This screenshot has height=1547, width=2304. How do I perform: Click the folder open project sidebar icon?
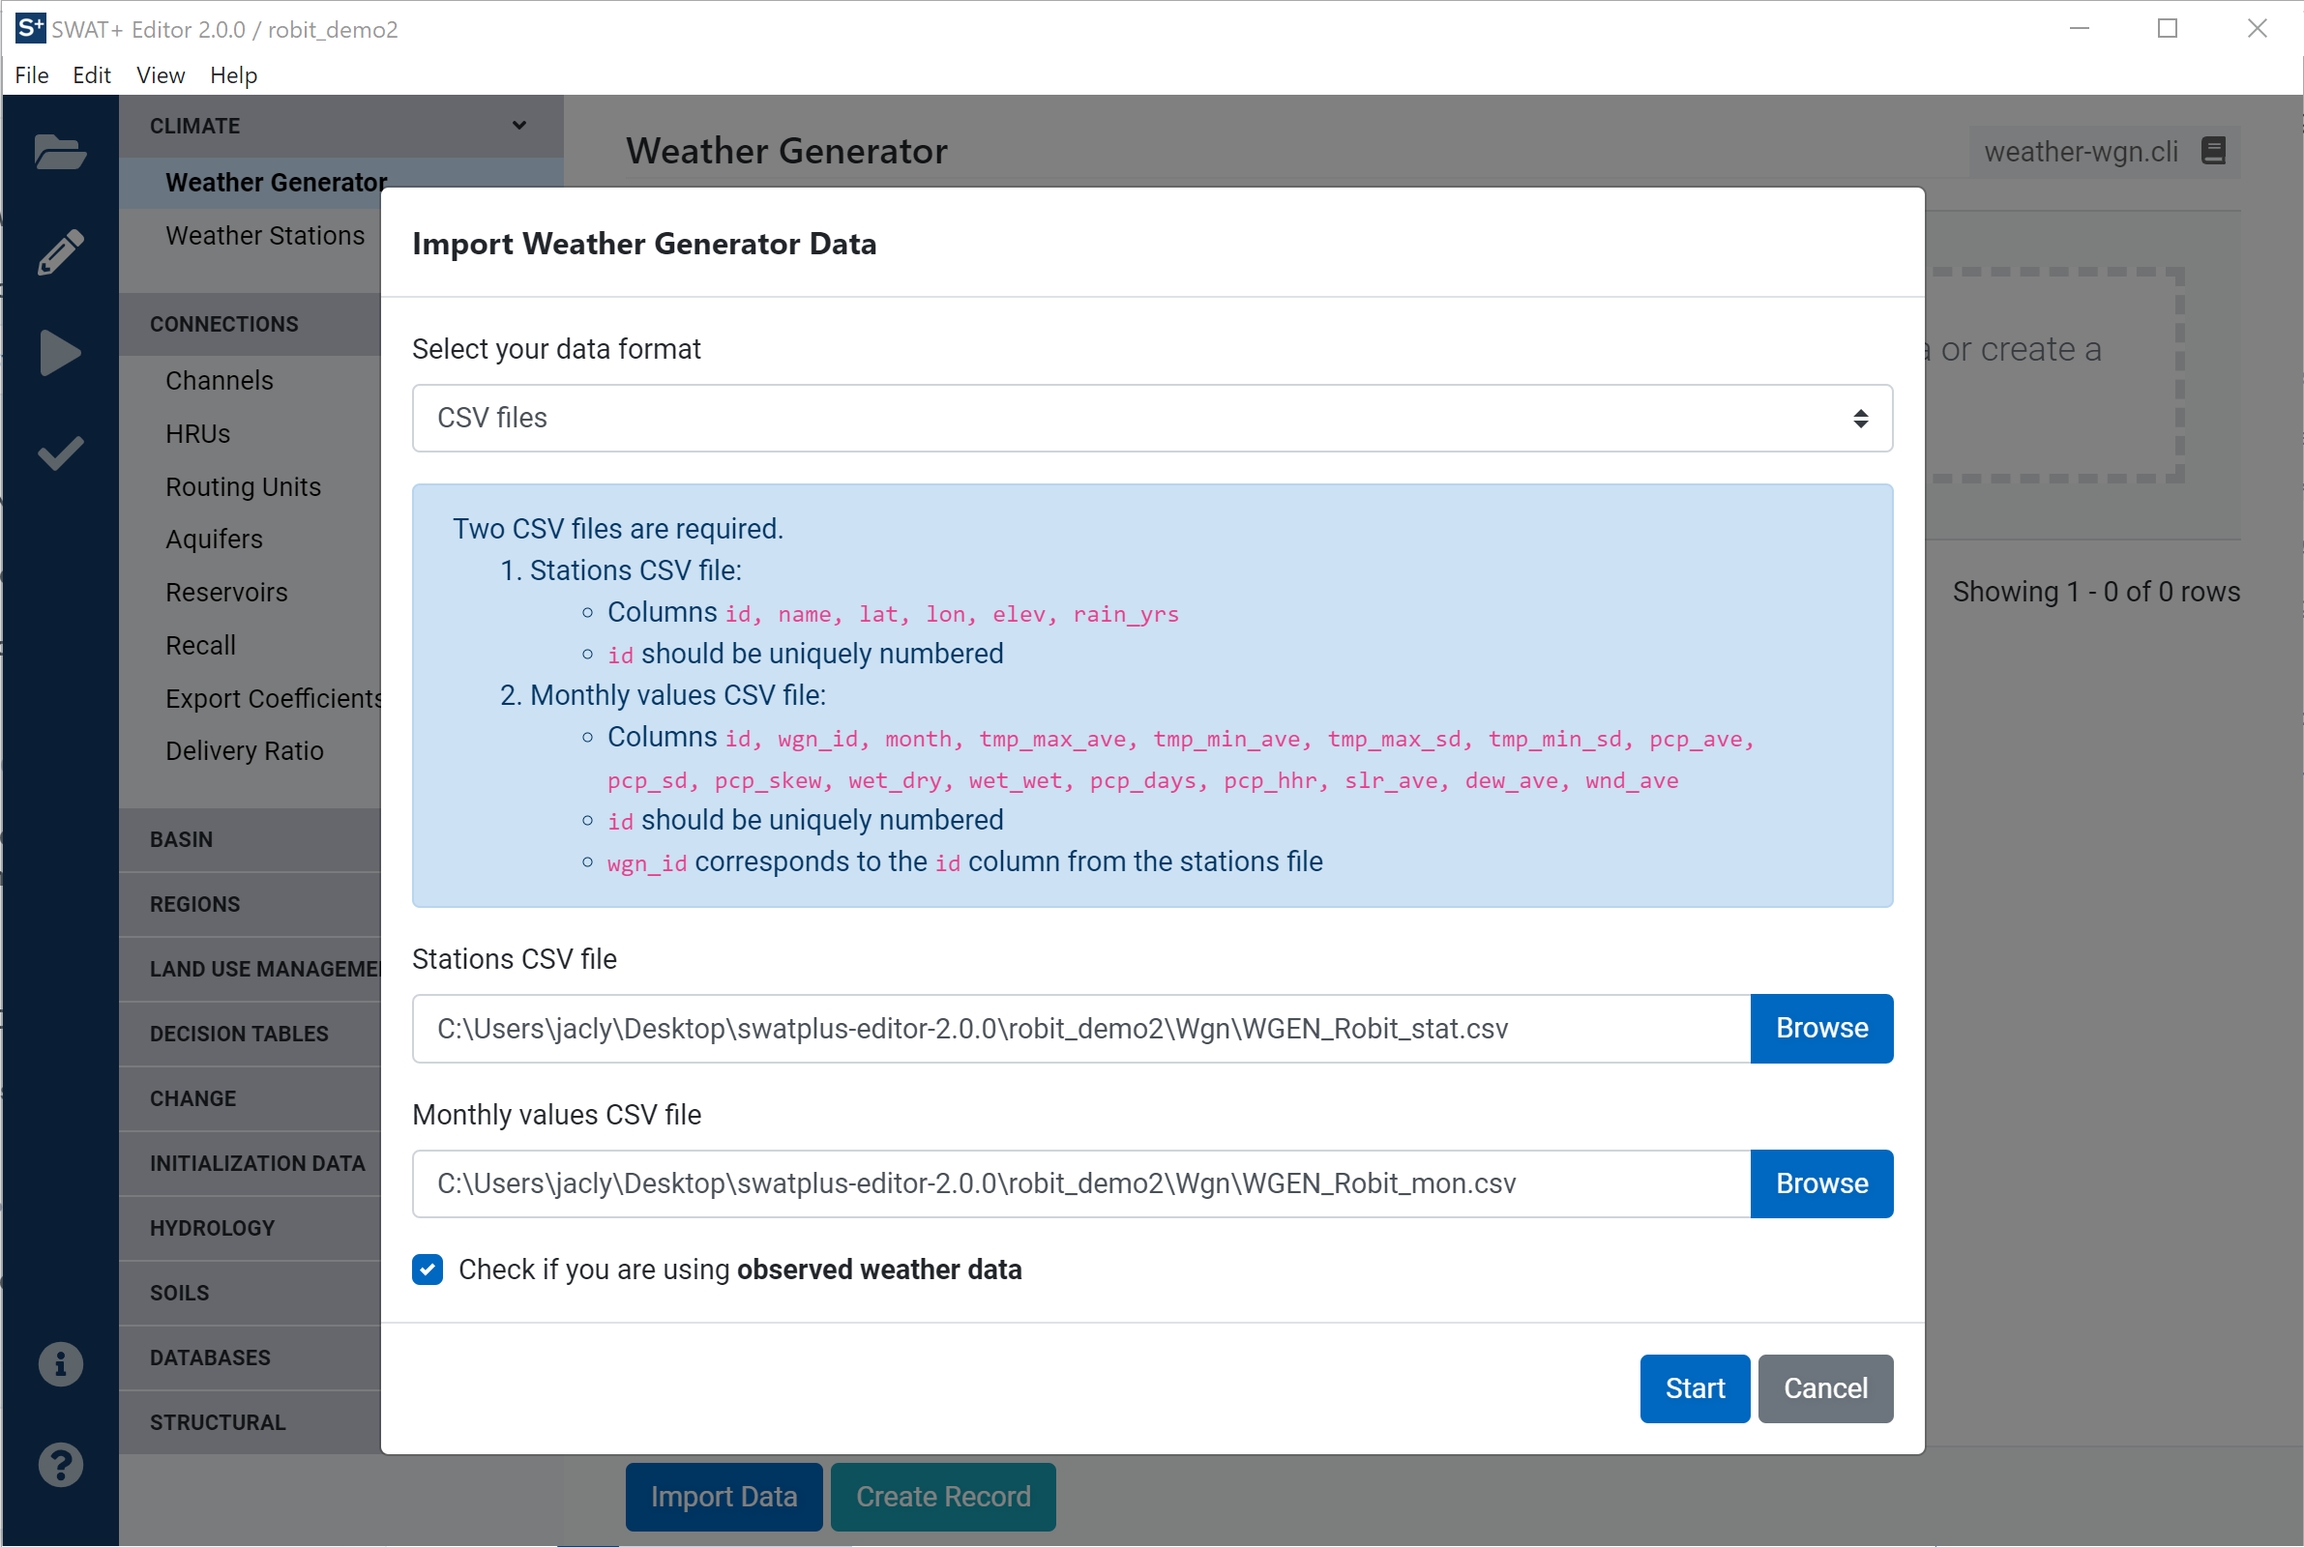[x=60, y=152]
